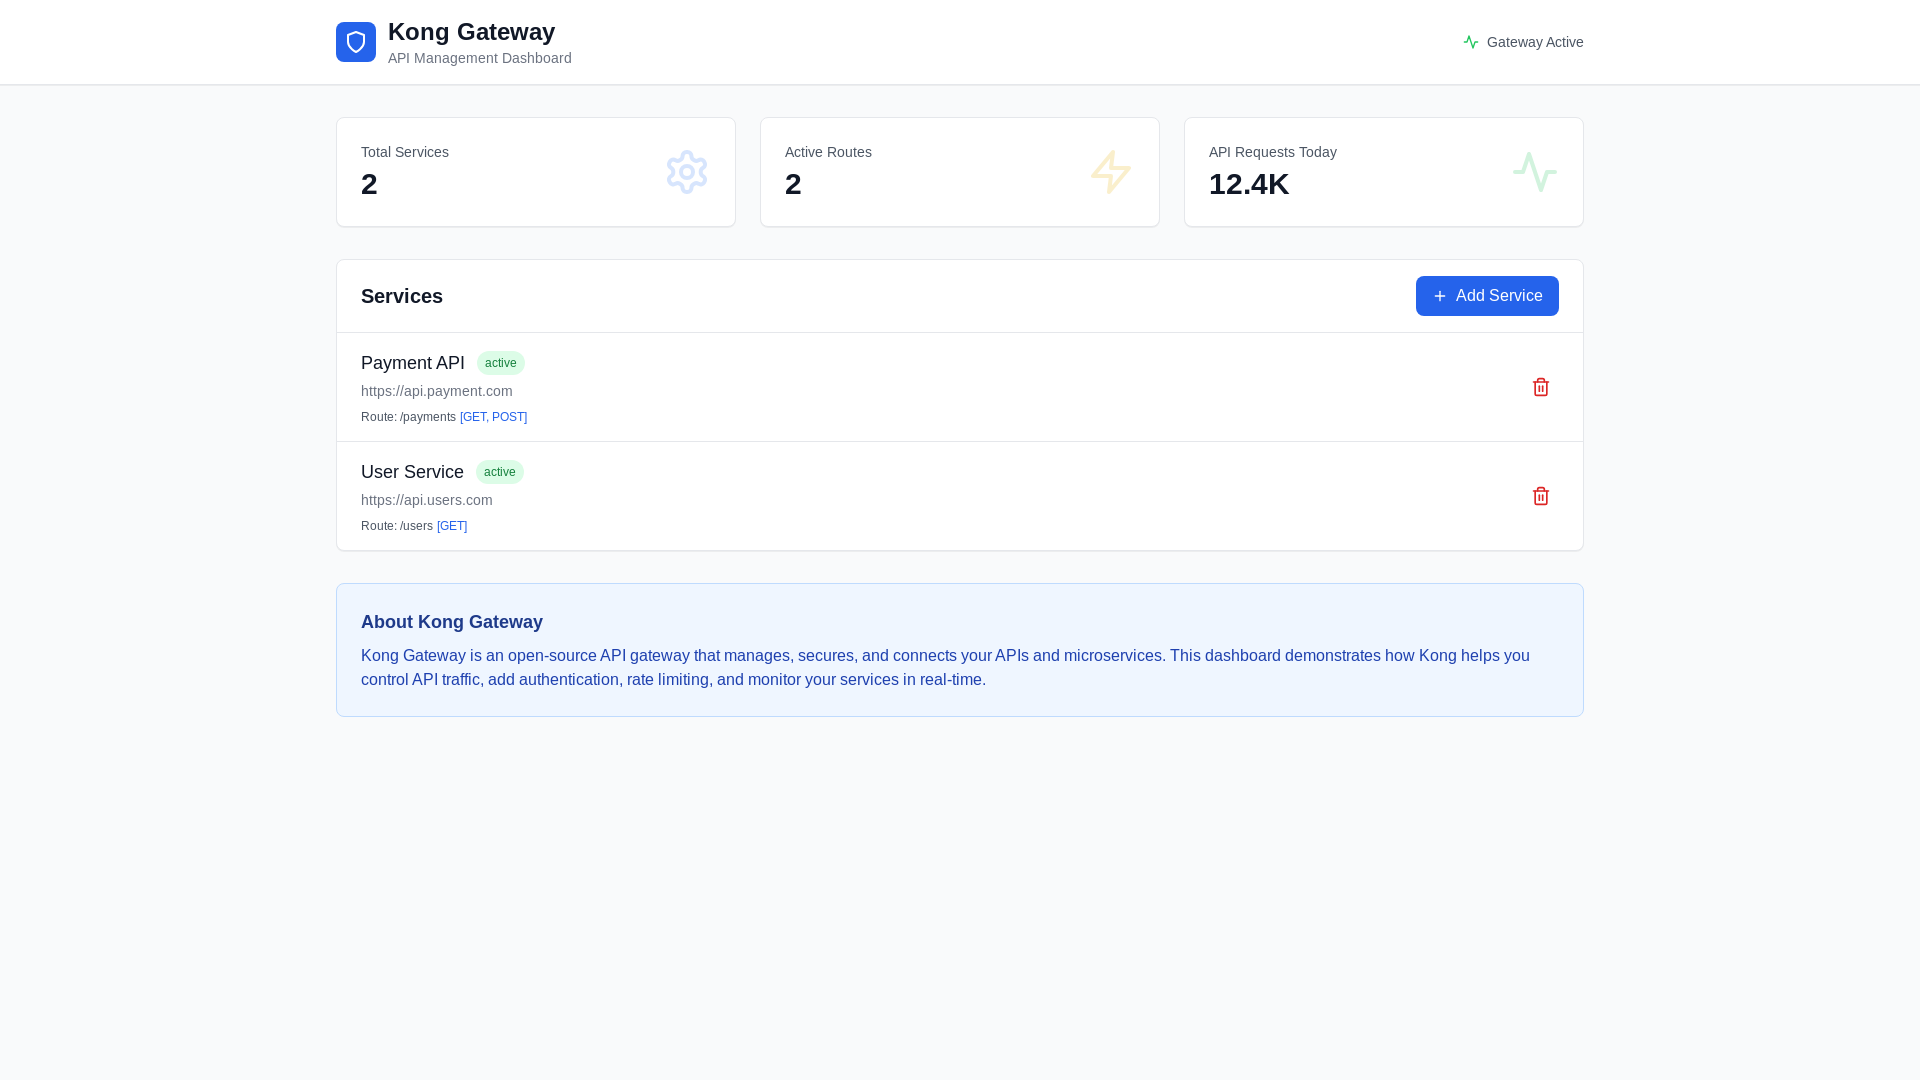
Task: Click the Gateway Active status text
Action: coord(1535,42)
